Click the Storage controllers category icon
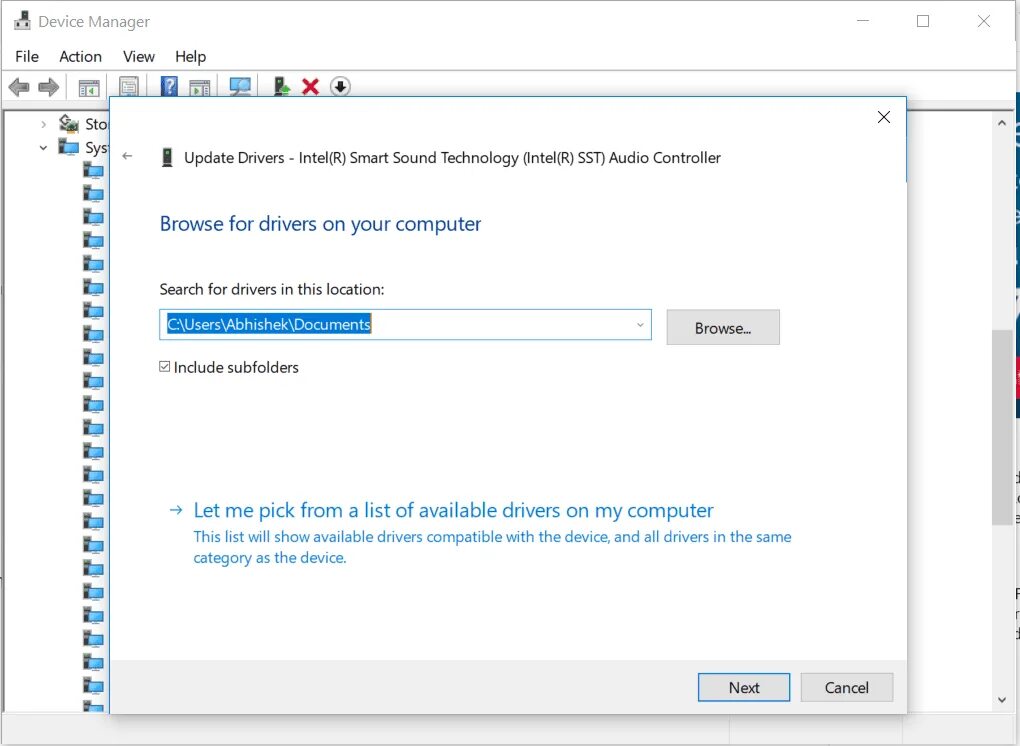 [x=69, y=123]
